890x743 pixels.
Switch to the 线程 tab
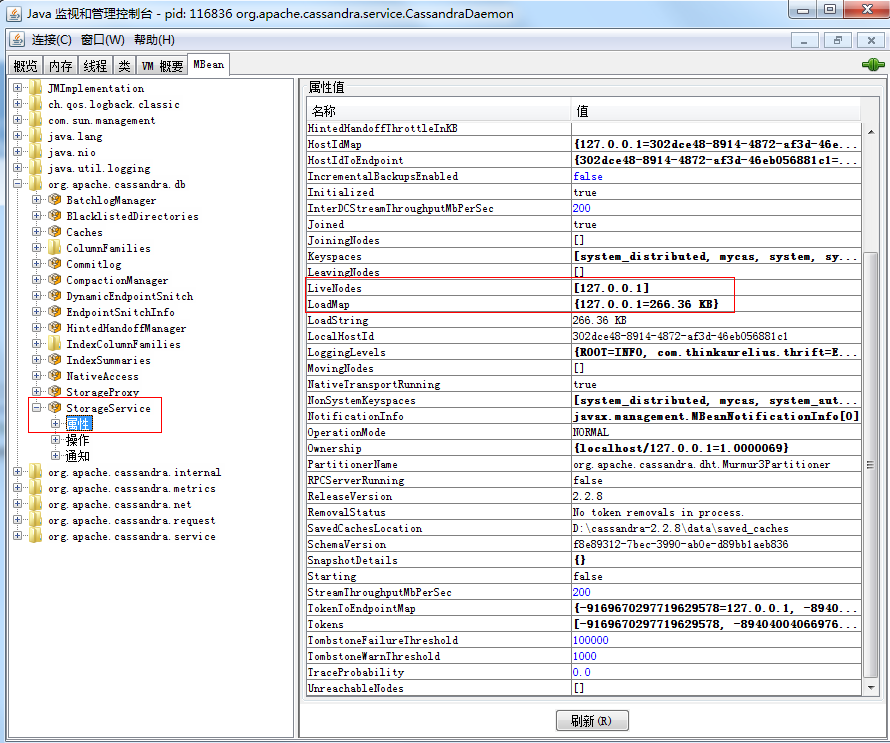click(x=95, y=66)
